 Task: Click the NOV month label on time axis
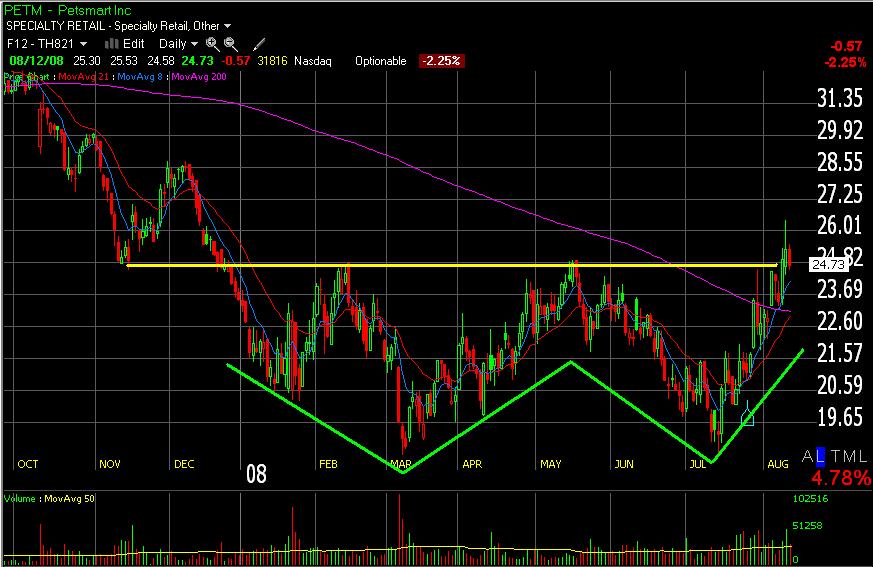(x=110, y=464)
